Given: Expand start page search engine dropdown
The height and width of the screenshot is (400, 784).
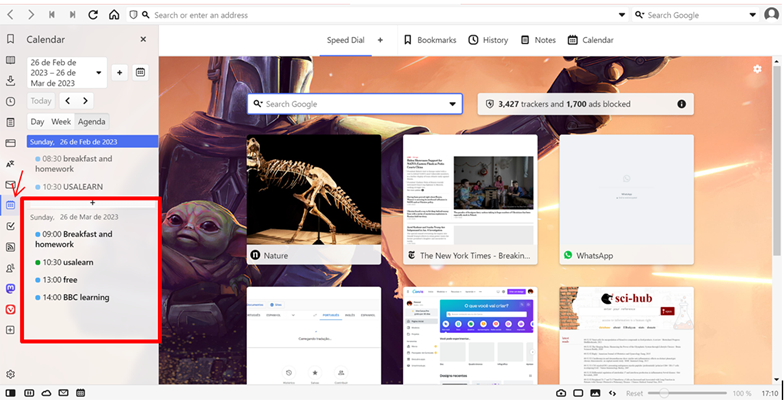Looking at the screenshot, I should (452, 104).
